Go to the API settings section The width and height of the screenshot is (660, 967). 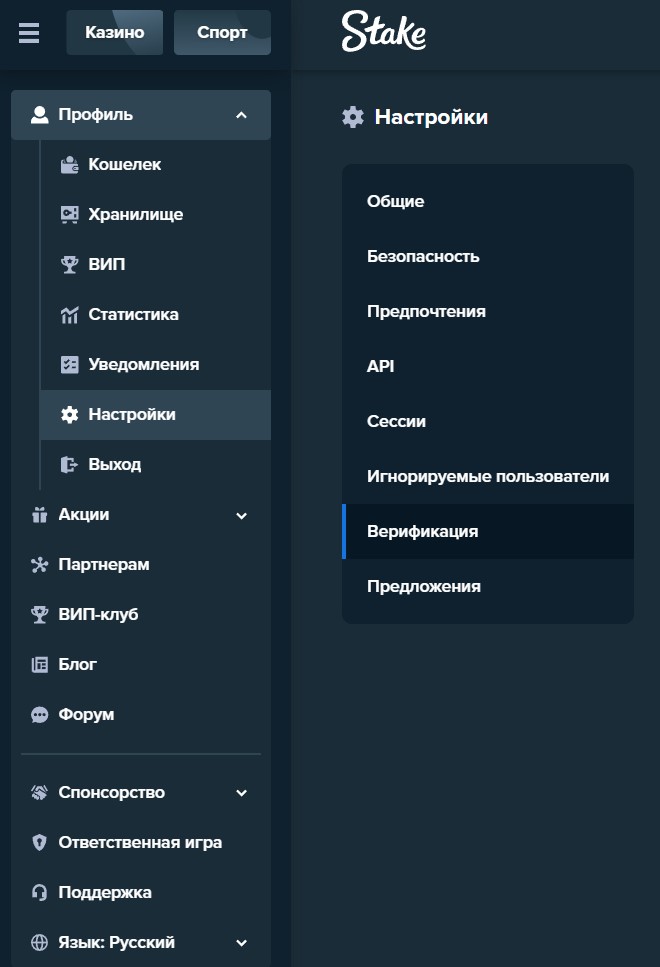pyautogui.click(x=382, y=366)
